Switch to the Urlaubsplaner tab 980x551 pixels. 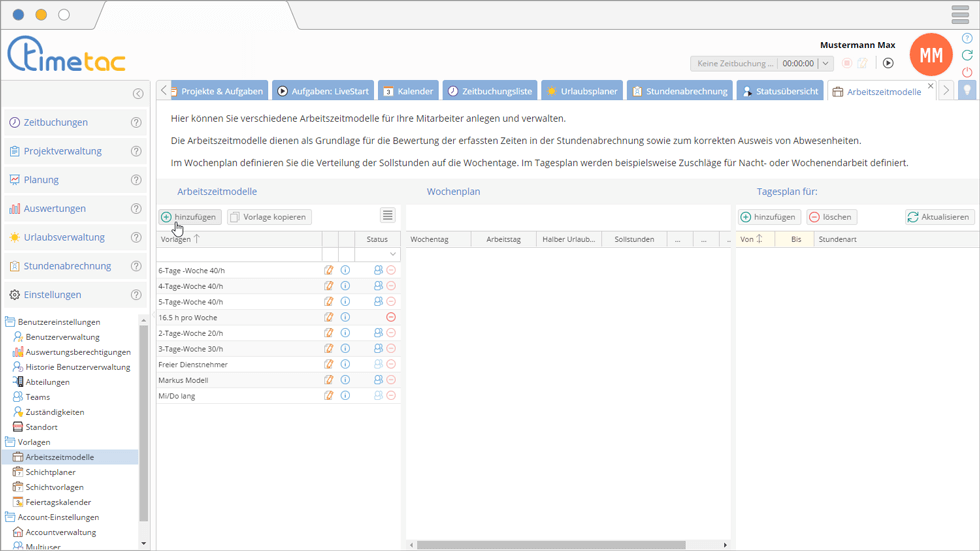[x=582, y=91]
